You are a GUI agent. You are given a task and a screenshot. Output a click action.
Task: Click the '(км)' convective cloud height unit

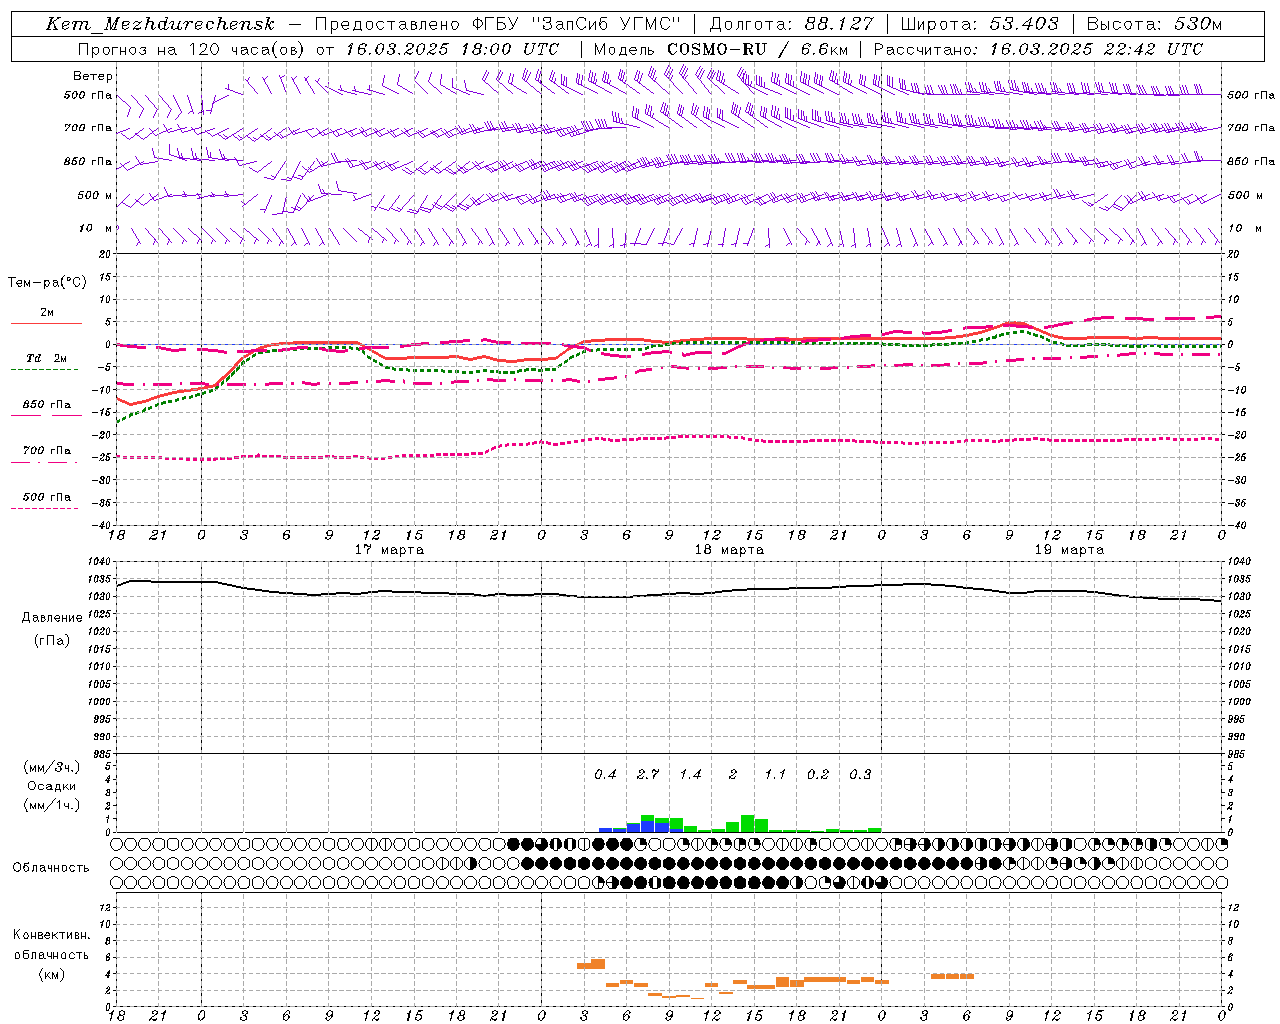[x=51, y=974]
